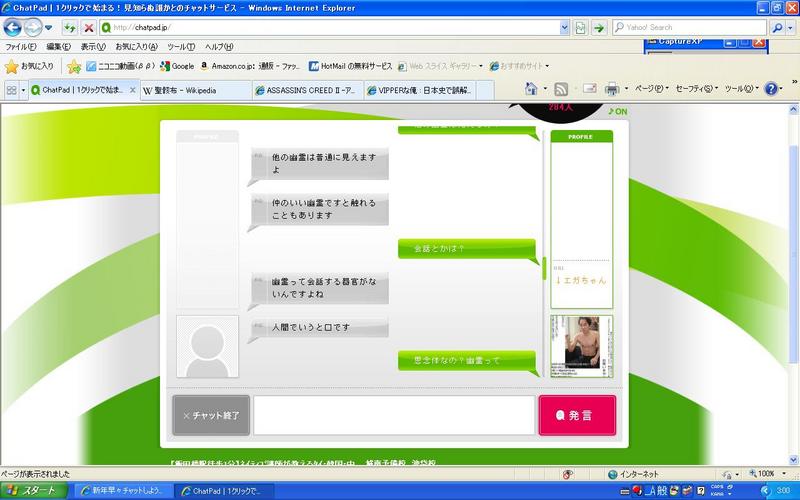Screen dimensions: 800x500
Task: Open the ツール menu in menu bar
Action: coord(181,46)
